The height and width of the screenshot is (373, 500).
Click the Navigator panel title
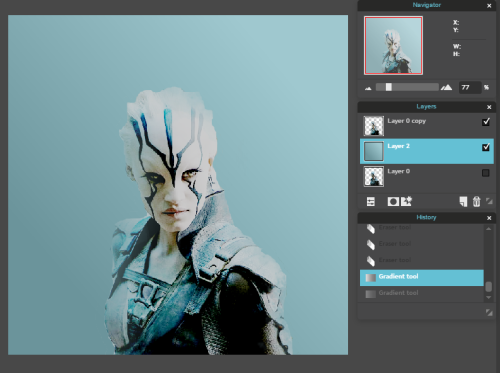pyautogui.click(x=427, y=5)
